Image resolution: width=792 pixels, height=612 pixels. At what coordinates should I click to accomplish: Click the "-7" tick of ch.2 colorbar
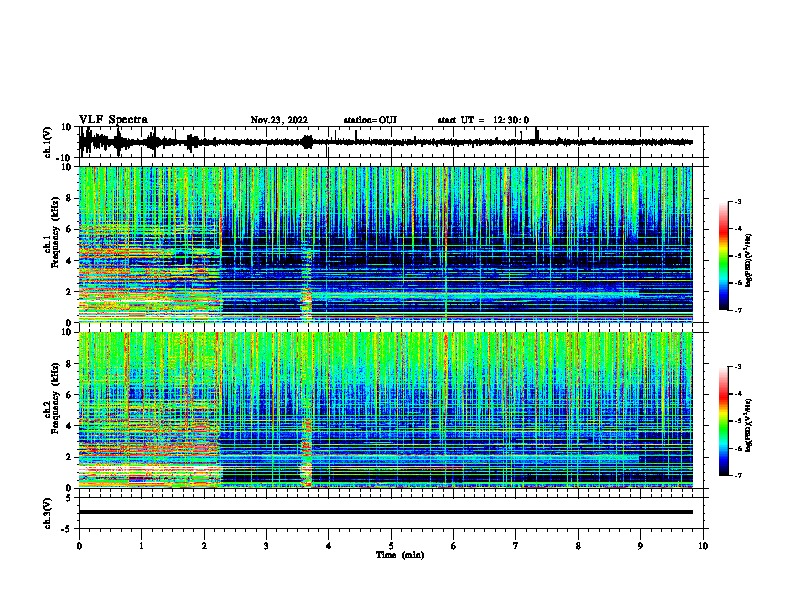(738, 476)
